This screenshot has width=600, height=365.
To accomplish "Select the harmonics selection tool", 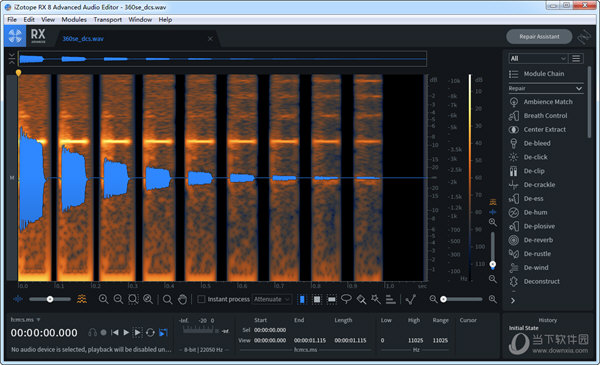I will point(390,299).
